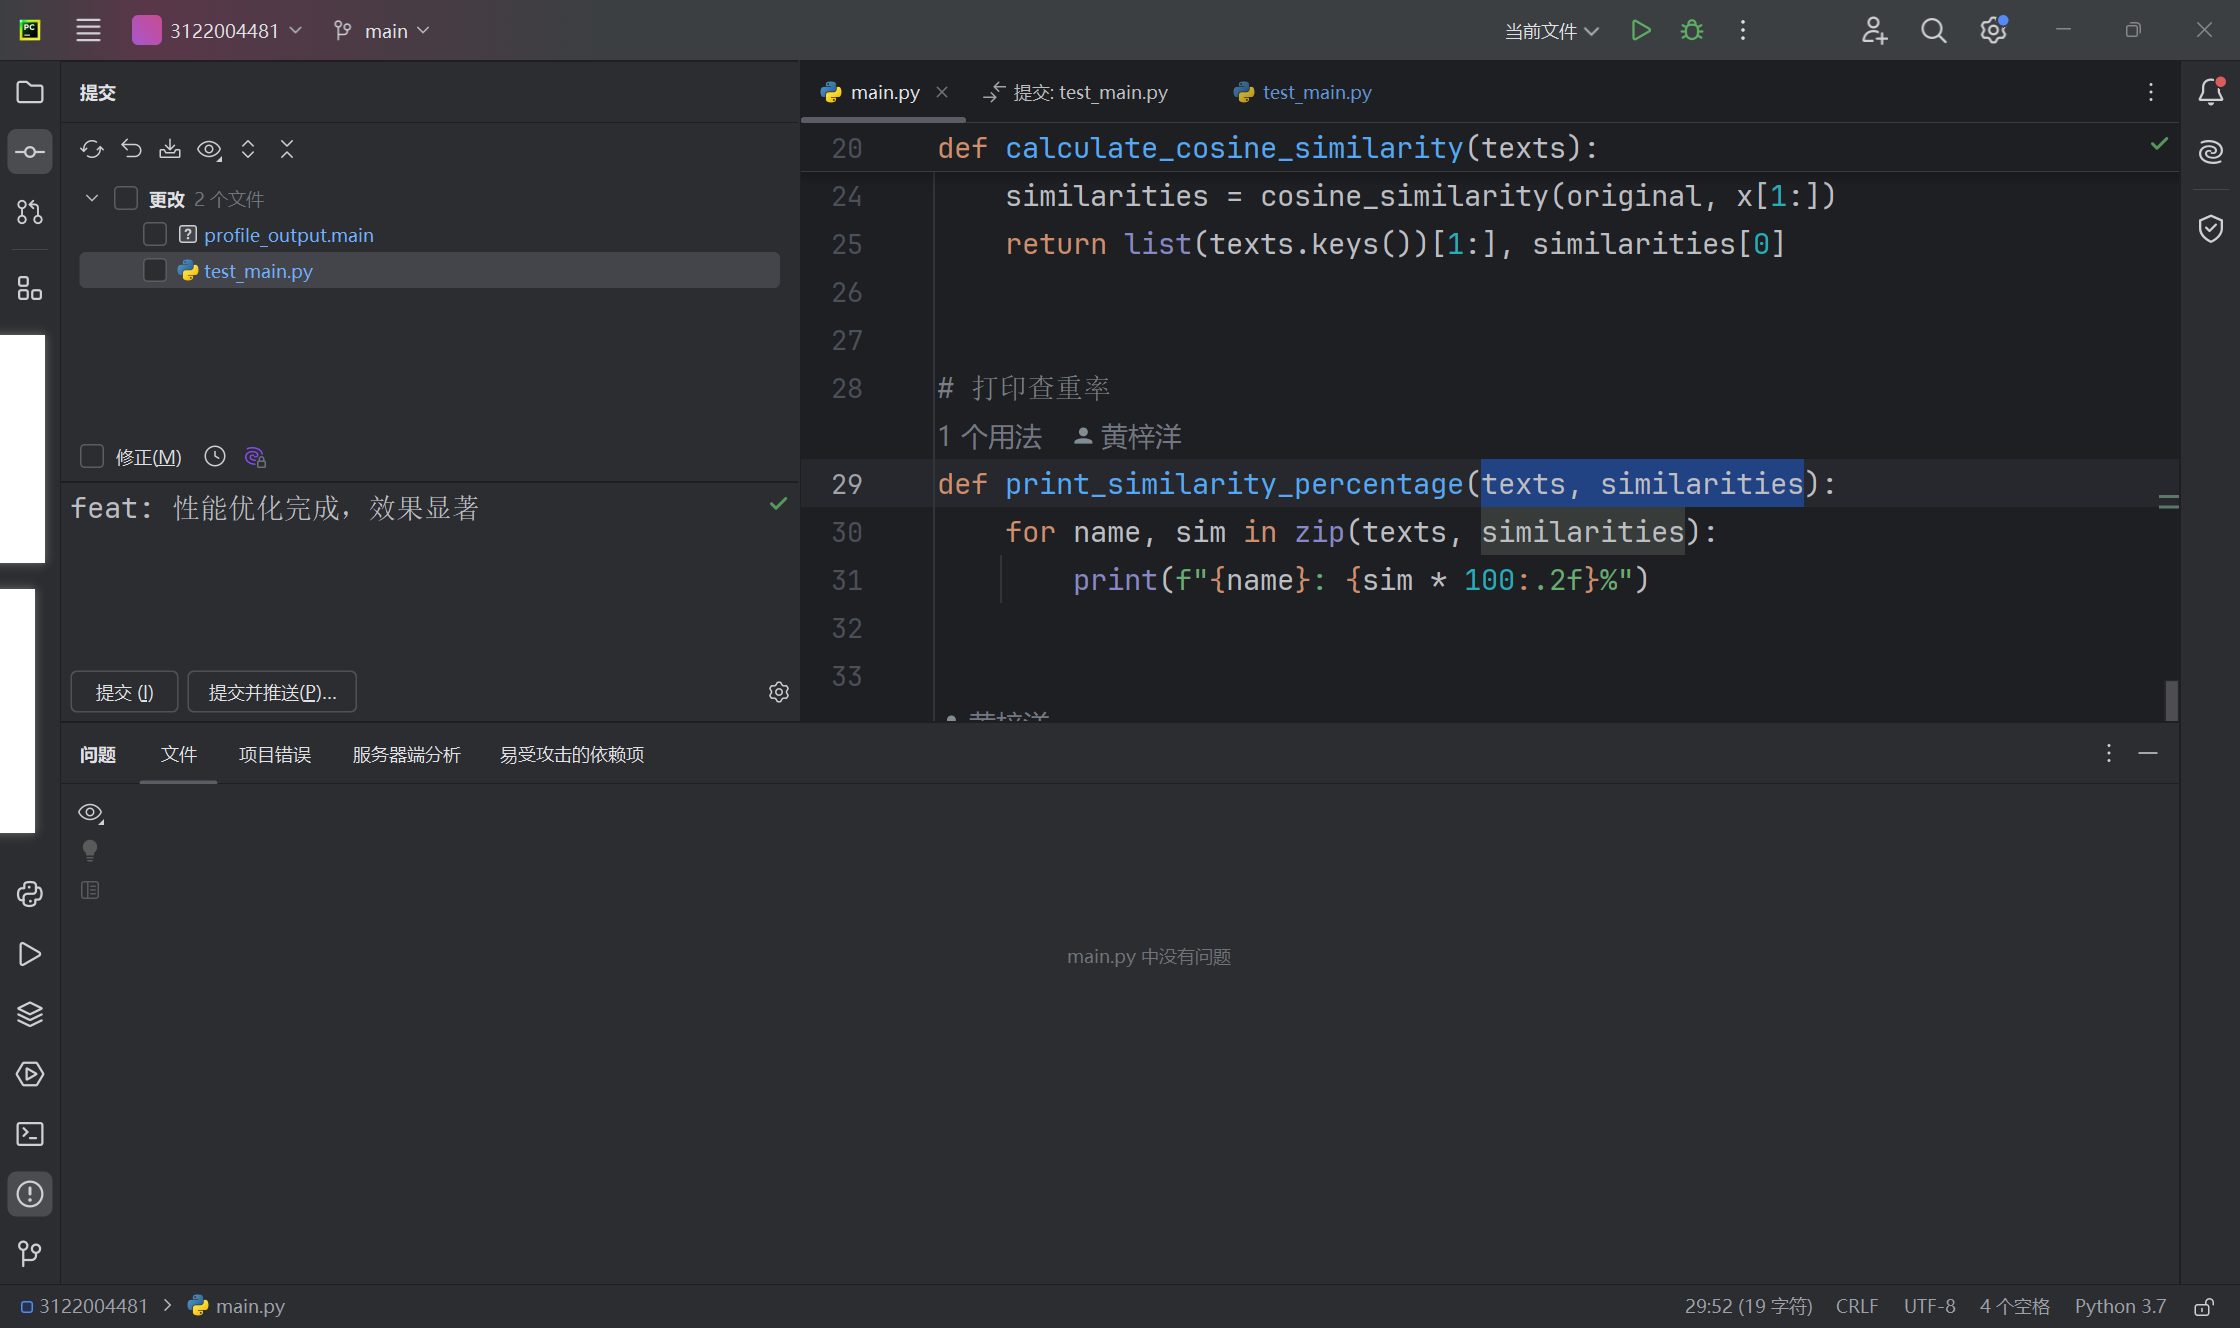The width and height of the screenshot is (2240, 1328).
Task: Open the main branch dropdown
Action: (382, 30)
